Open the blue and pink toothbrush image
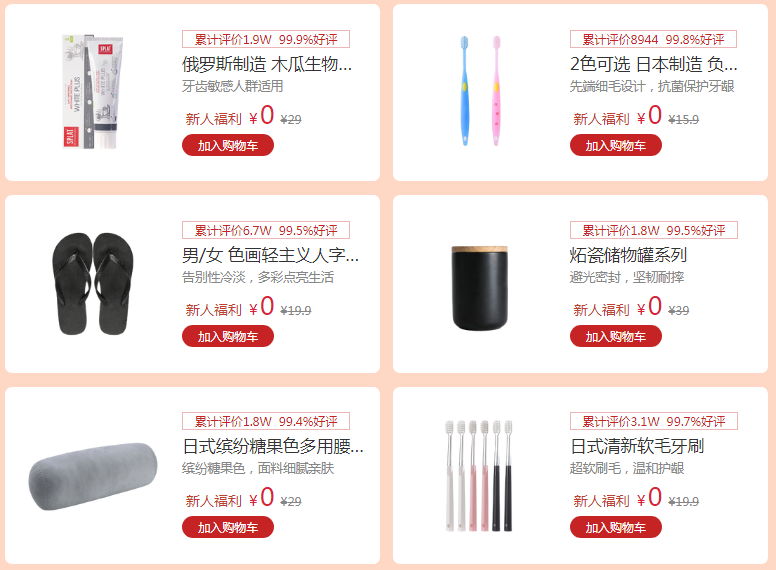Image resolution: width=776 pixels, height=570 pixels. click(481, 91)
